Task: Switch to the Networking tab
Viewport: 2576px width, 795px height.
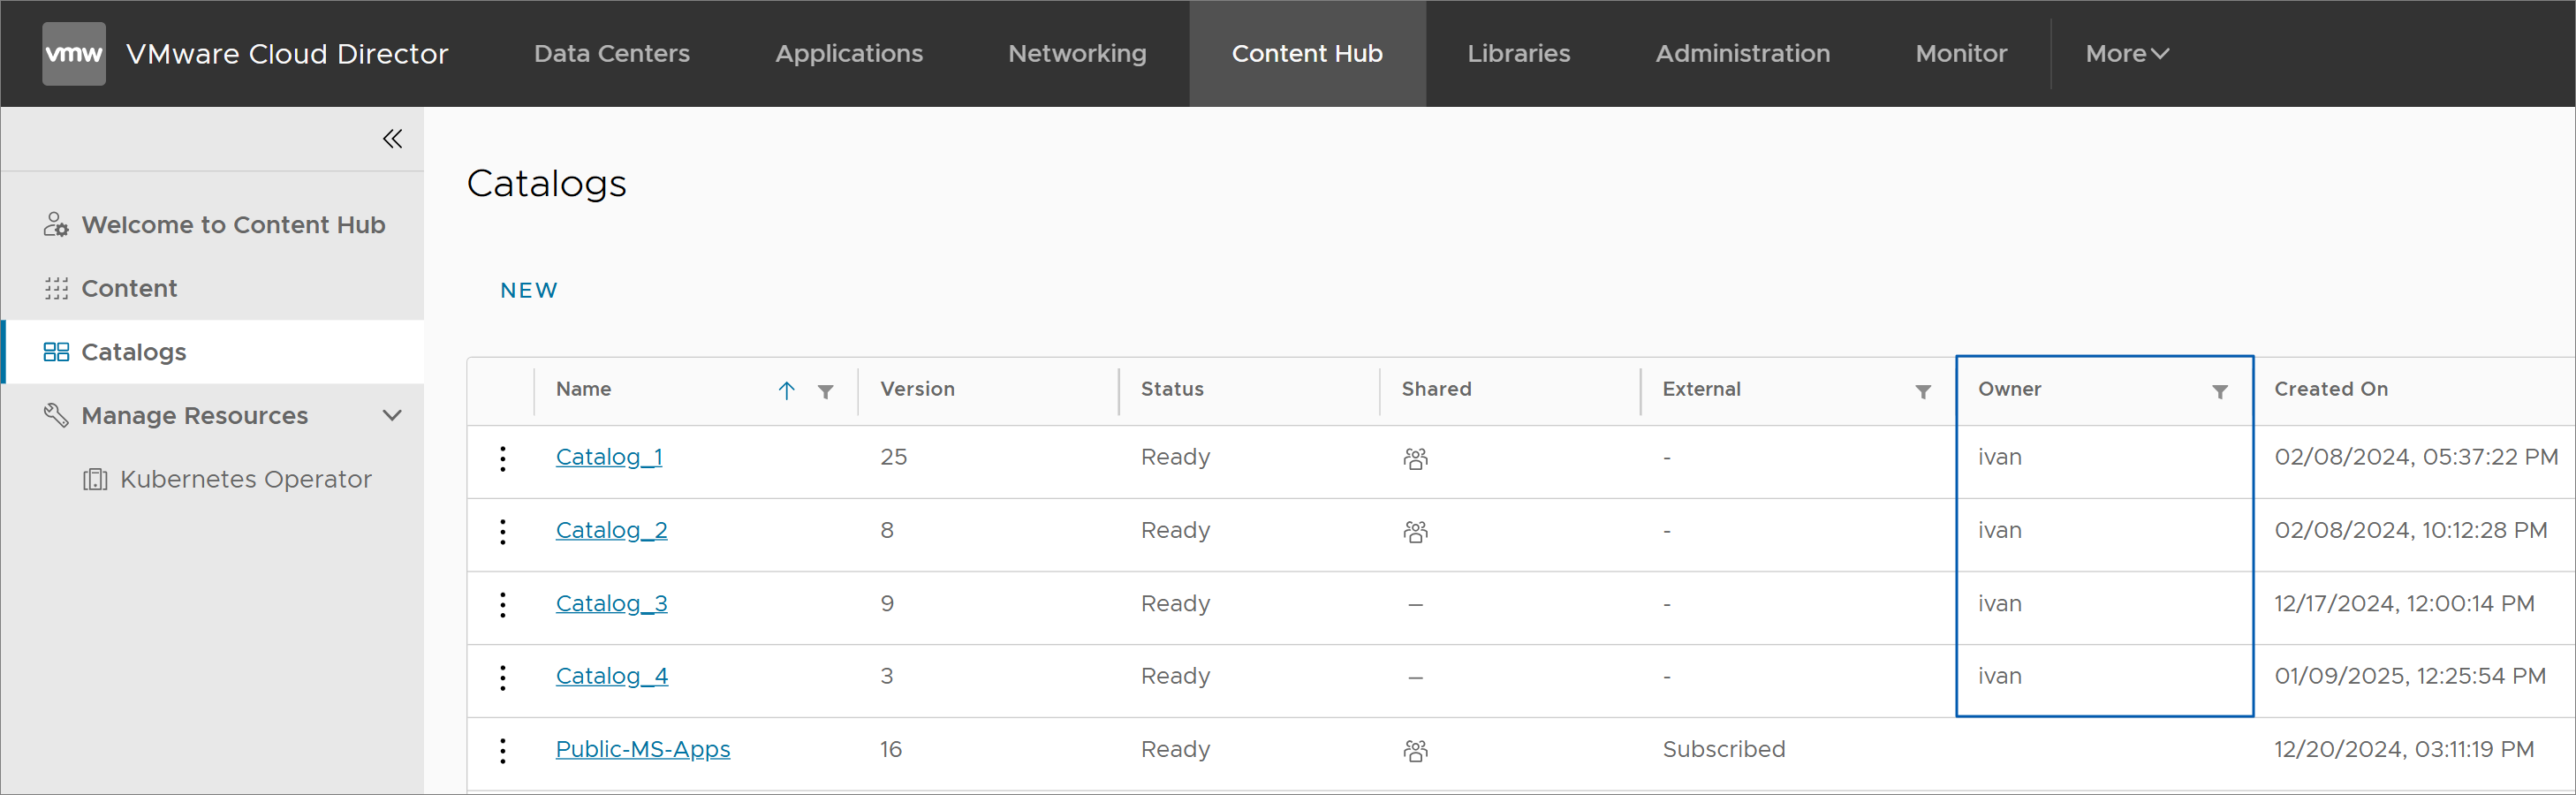Action: point(1077,54)
